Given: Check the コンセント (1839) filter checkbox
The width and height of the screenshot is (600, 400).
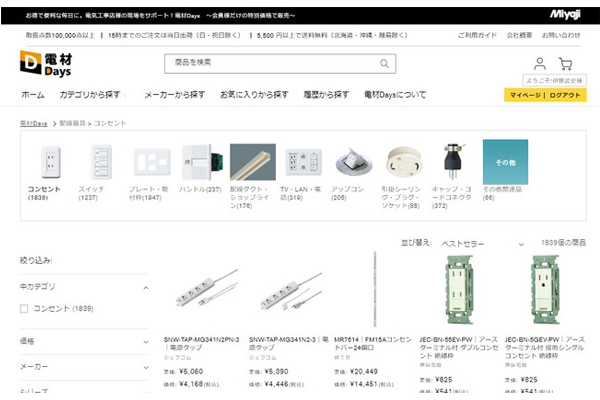Looking at the screenshot, I should 25,309.
